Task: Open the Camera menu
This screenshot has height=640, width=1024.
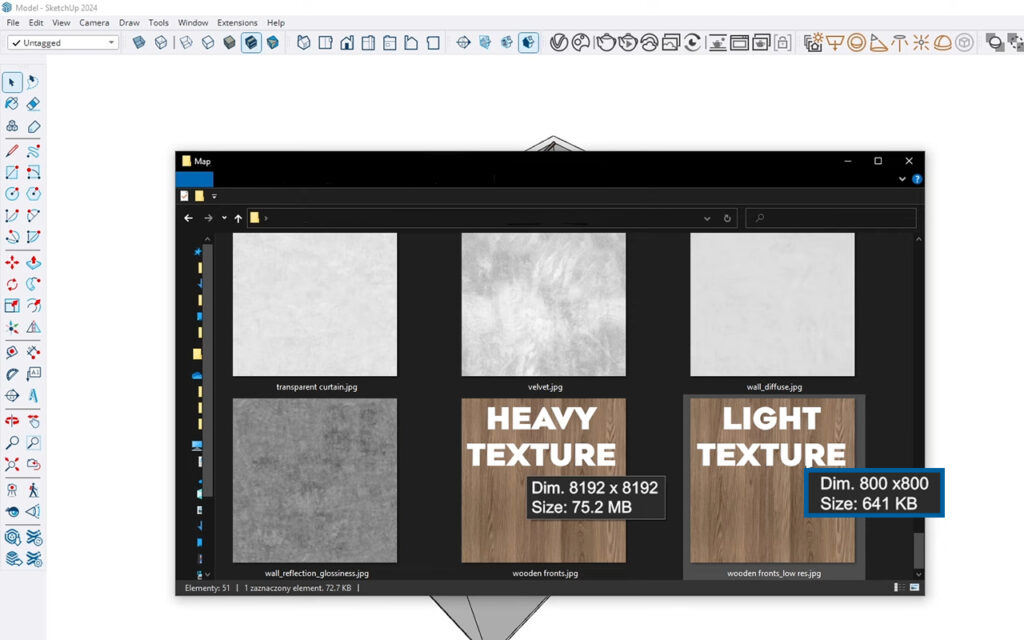Action: pyautogui.click(x=94, y=22)
